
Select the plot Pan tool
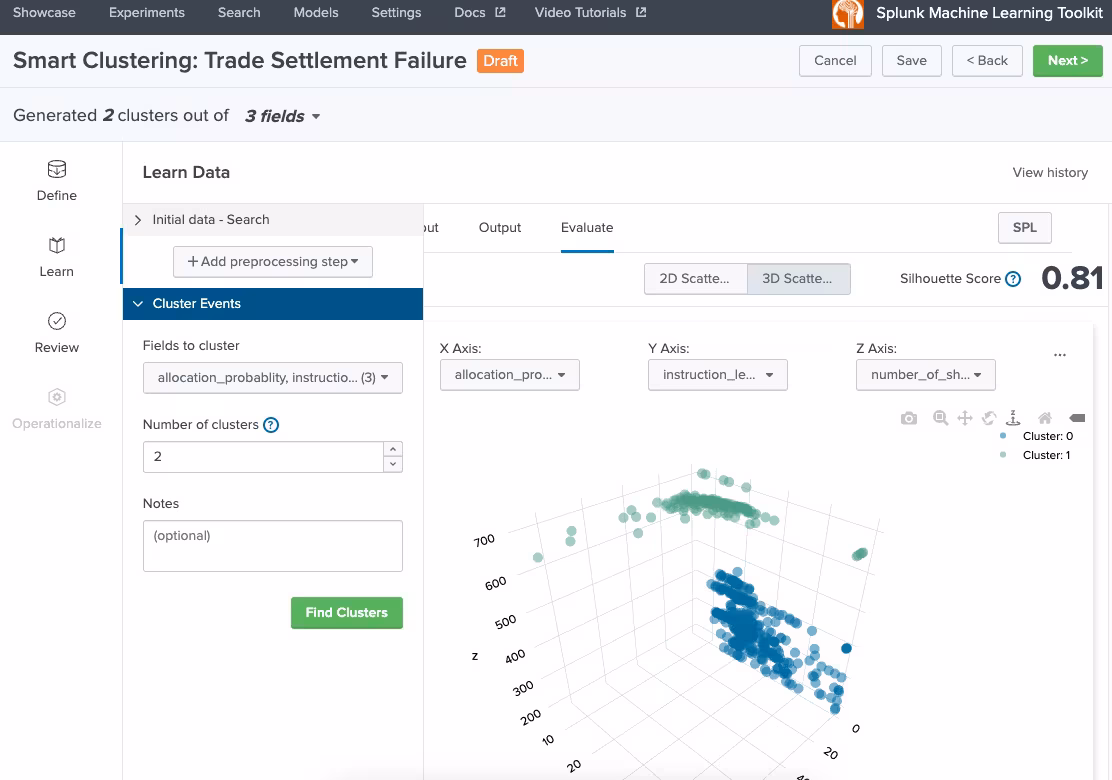click(x=965, y=418)
